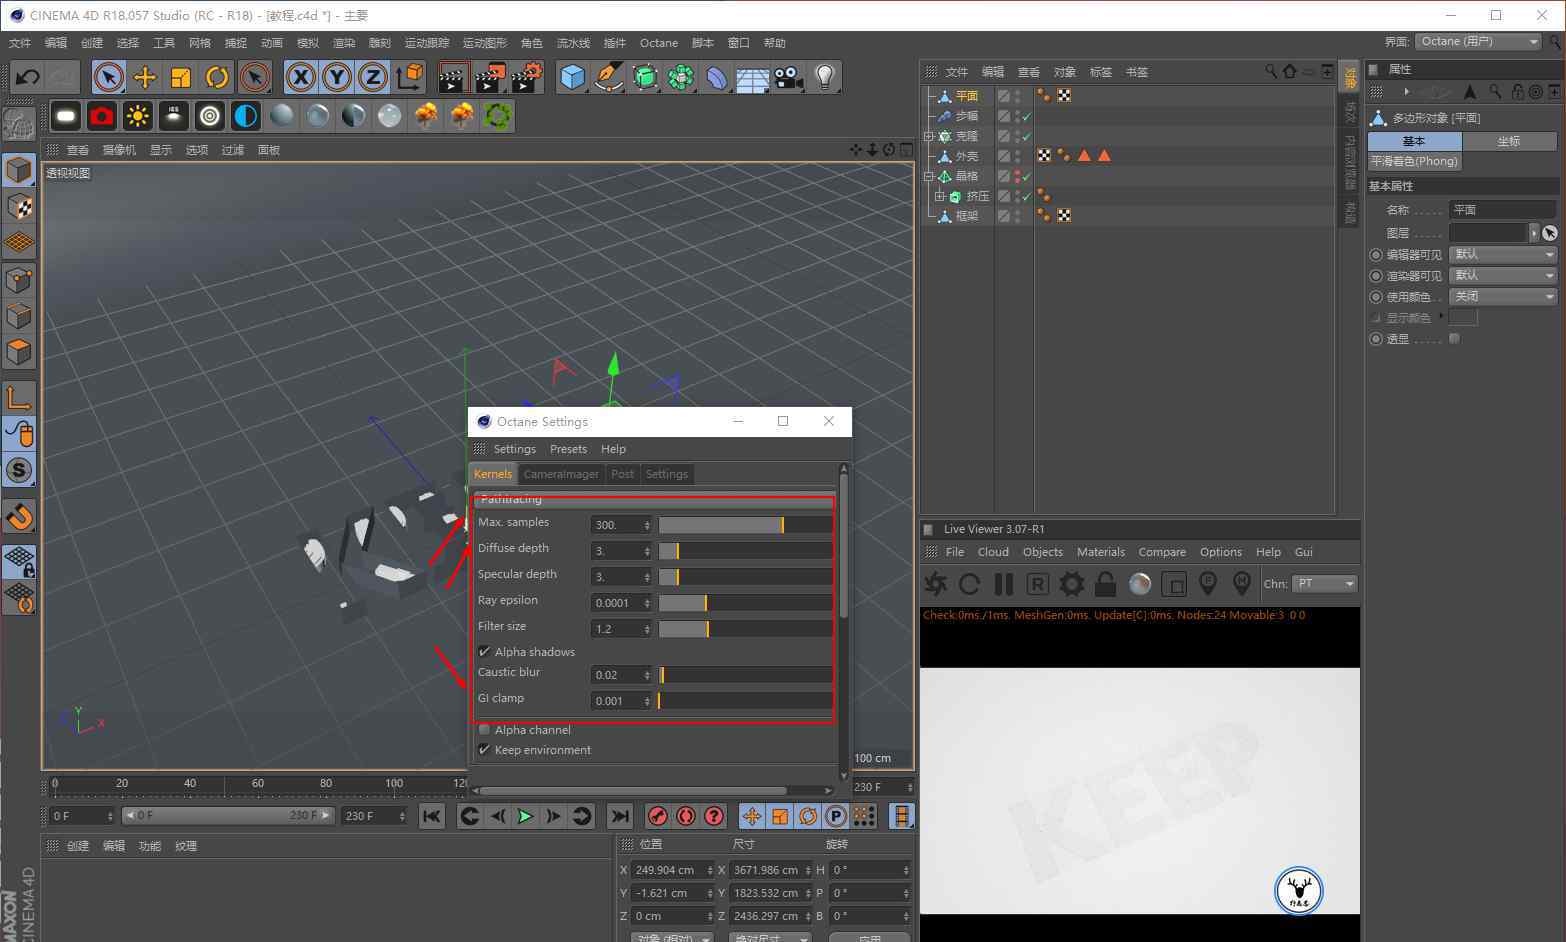Click the 平滑着色(Phong) tag button
Viewport: 1566px width, 942px height.
click(1414, 161)
